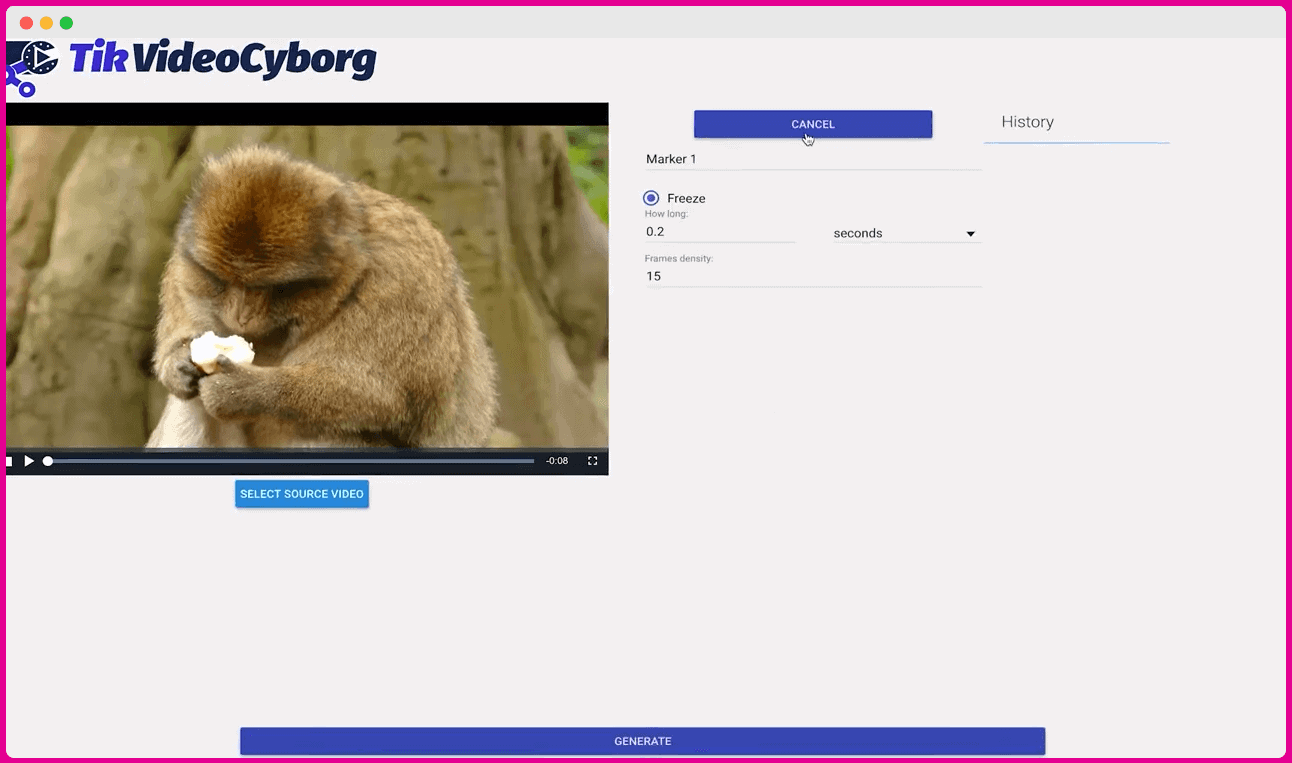Click the Generate button
The height and width of the screenshot is (763, 1292).
click(643, 741)
